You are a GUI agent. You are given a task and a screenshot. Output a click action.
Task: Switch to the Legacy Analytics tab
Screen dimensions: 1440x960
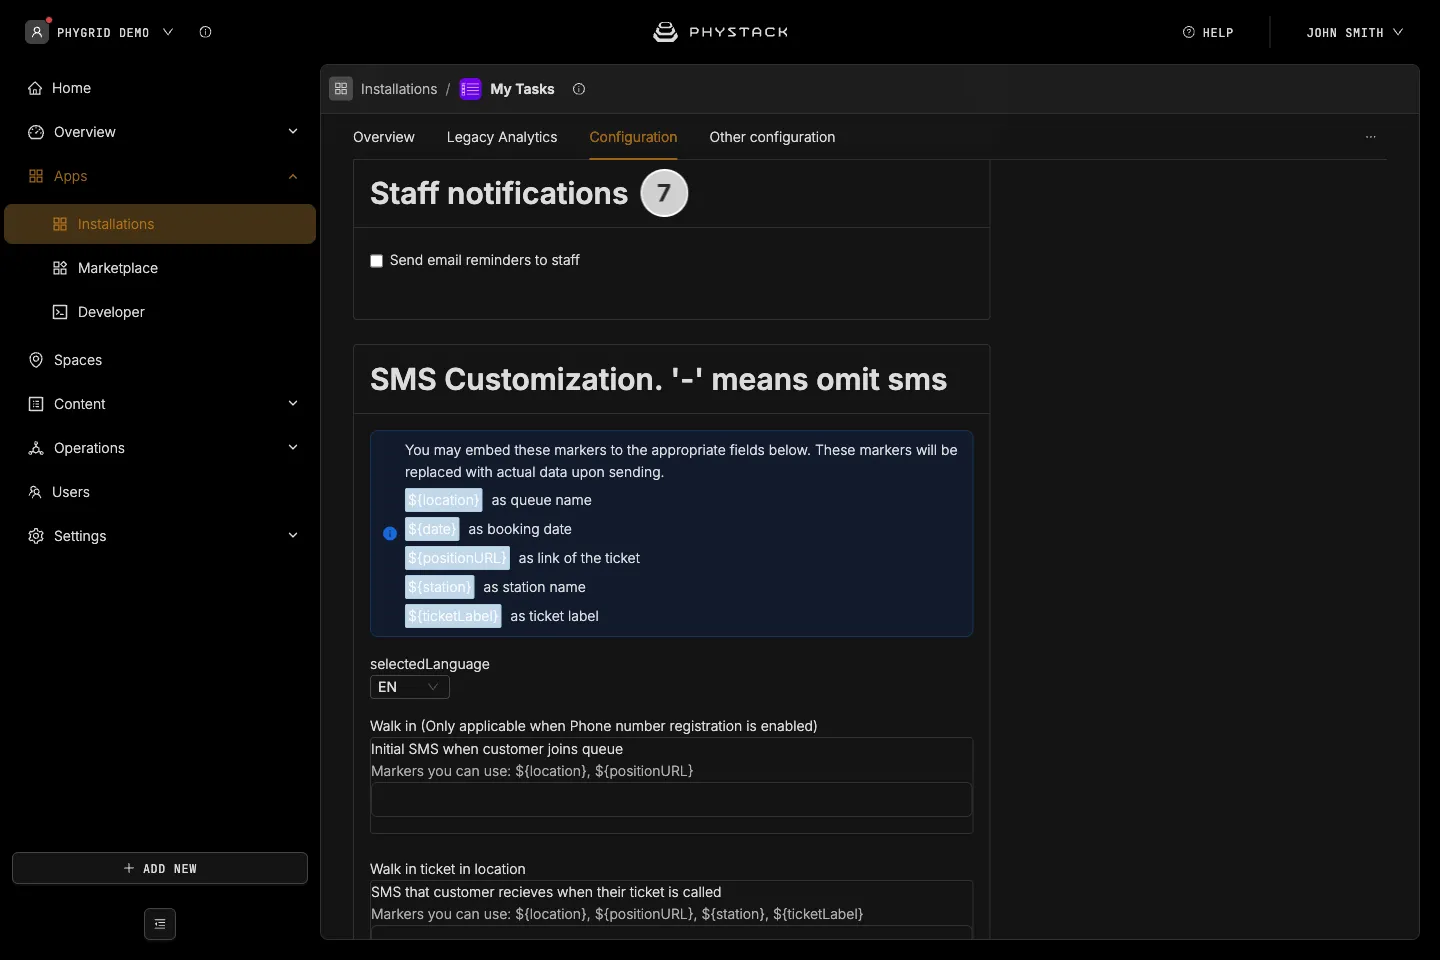[x=502, y=137]
